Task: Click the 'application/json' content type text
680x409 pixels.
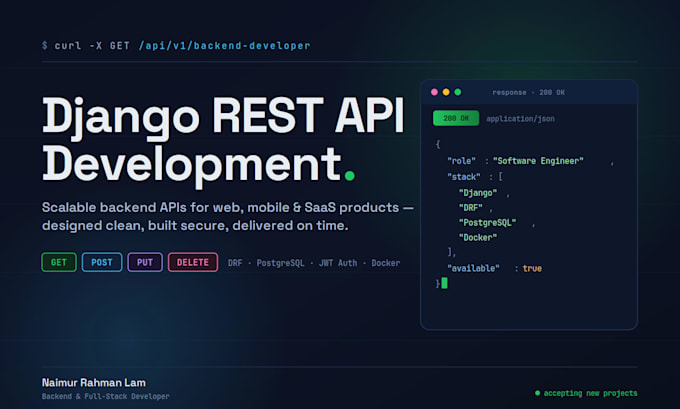Action: click(520, 119)
